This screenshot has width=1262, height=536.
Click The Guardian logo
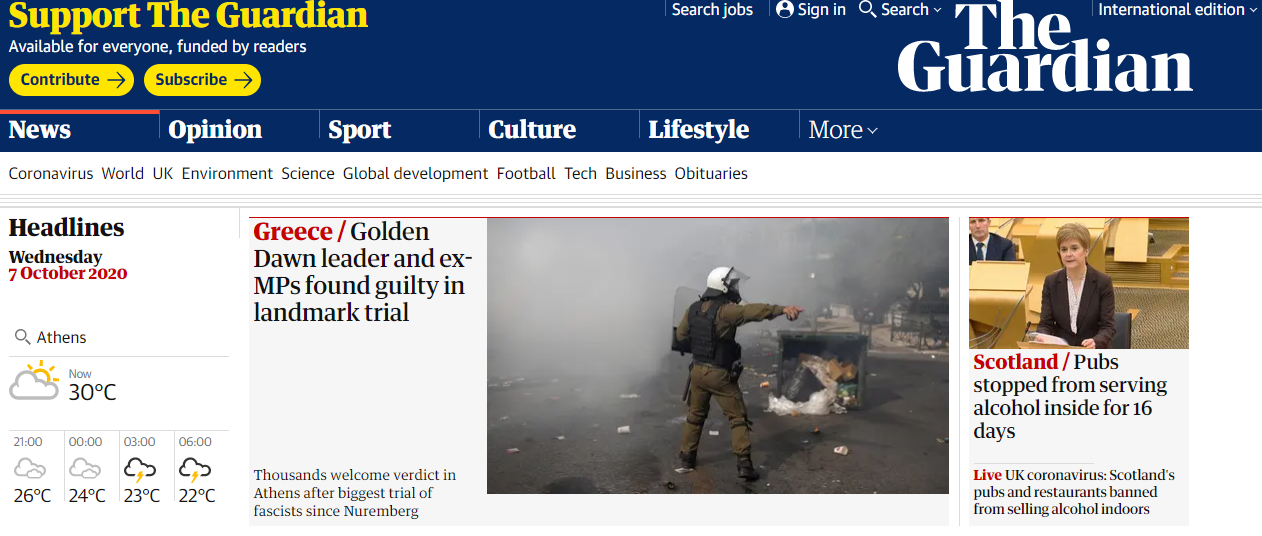tap(1045, 48)
